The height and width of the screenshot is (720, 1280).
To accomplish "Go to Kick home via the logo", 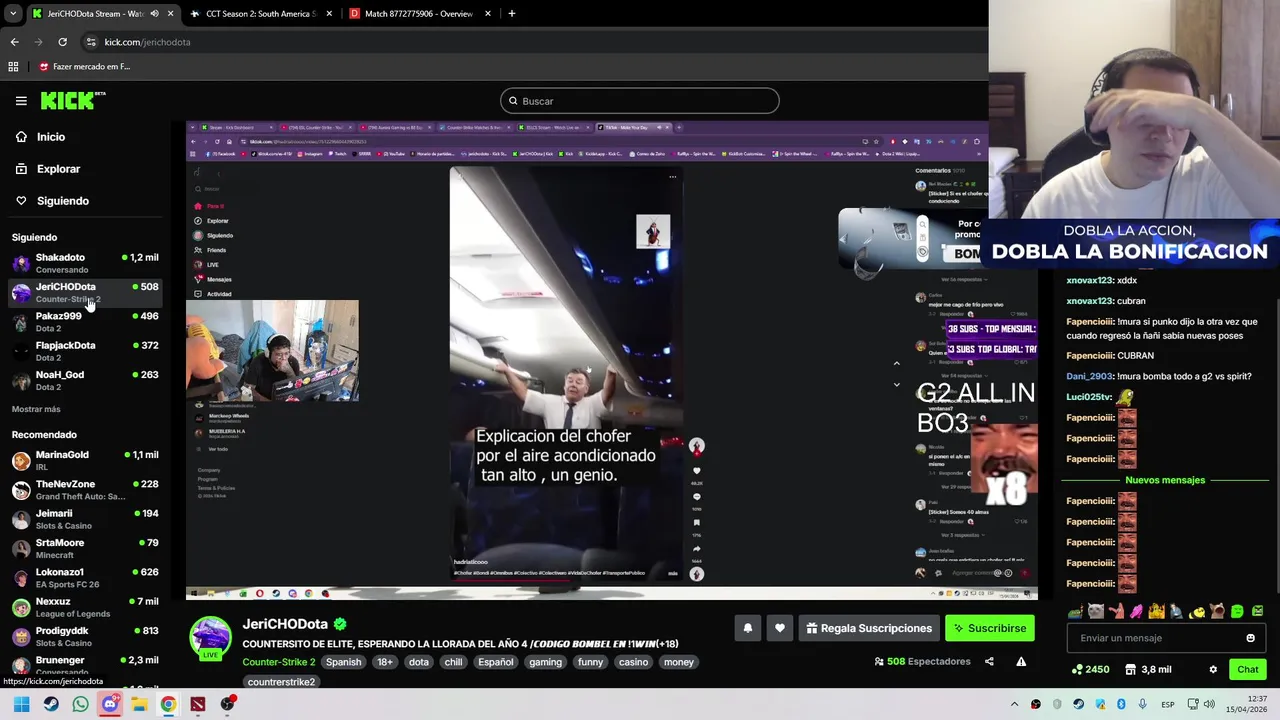I will (72, 100).
